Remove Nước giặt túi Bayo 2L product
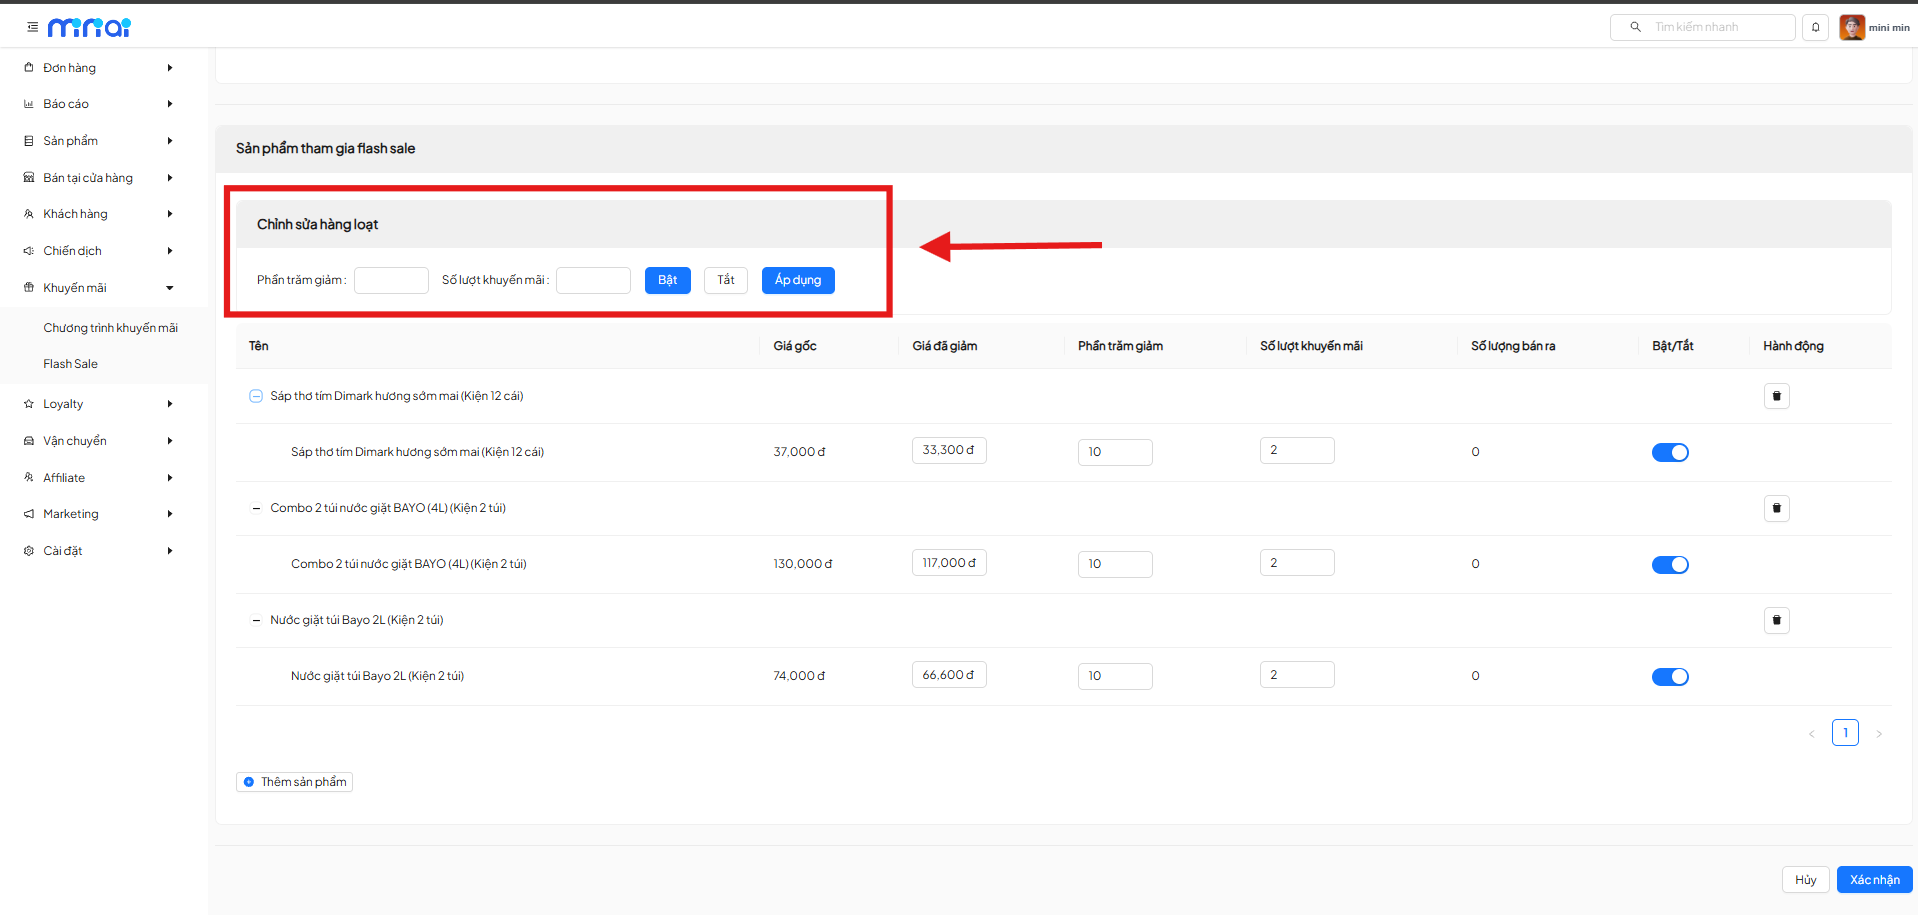1918x915 pixels. click(x=1776, y=620)
